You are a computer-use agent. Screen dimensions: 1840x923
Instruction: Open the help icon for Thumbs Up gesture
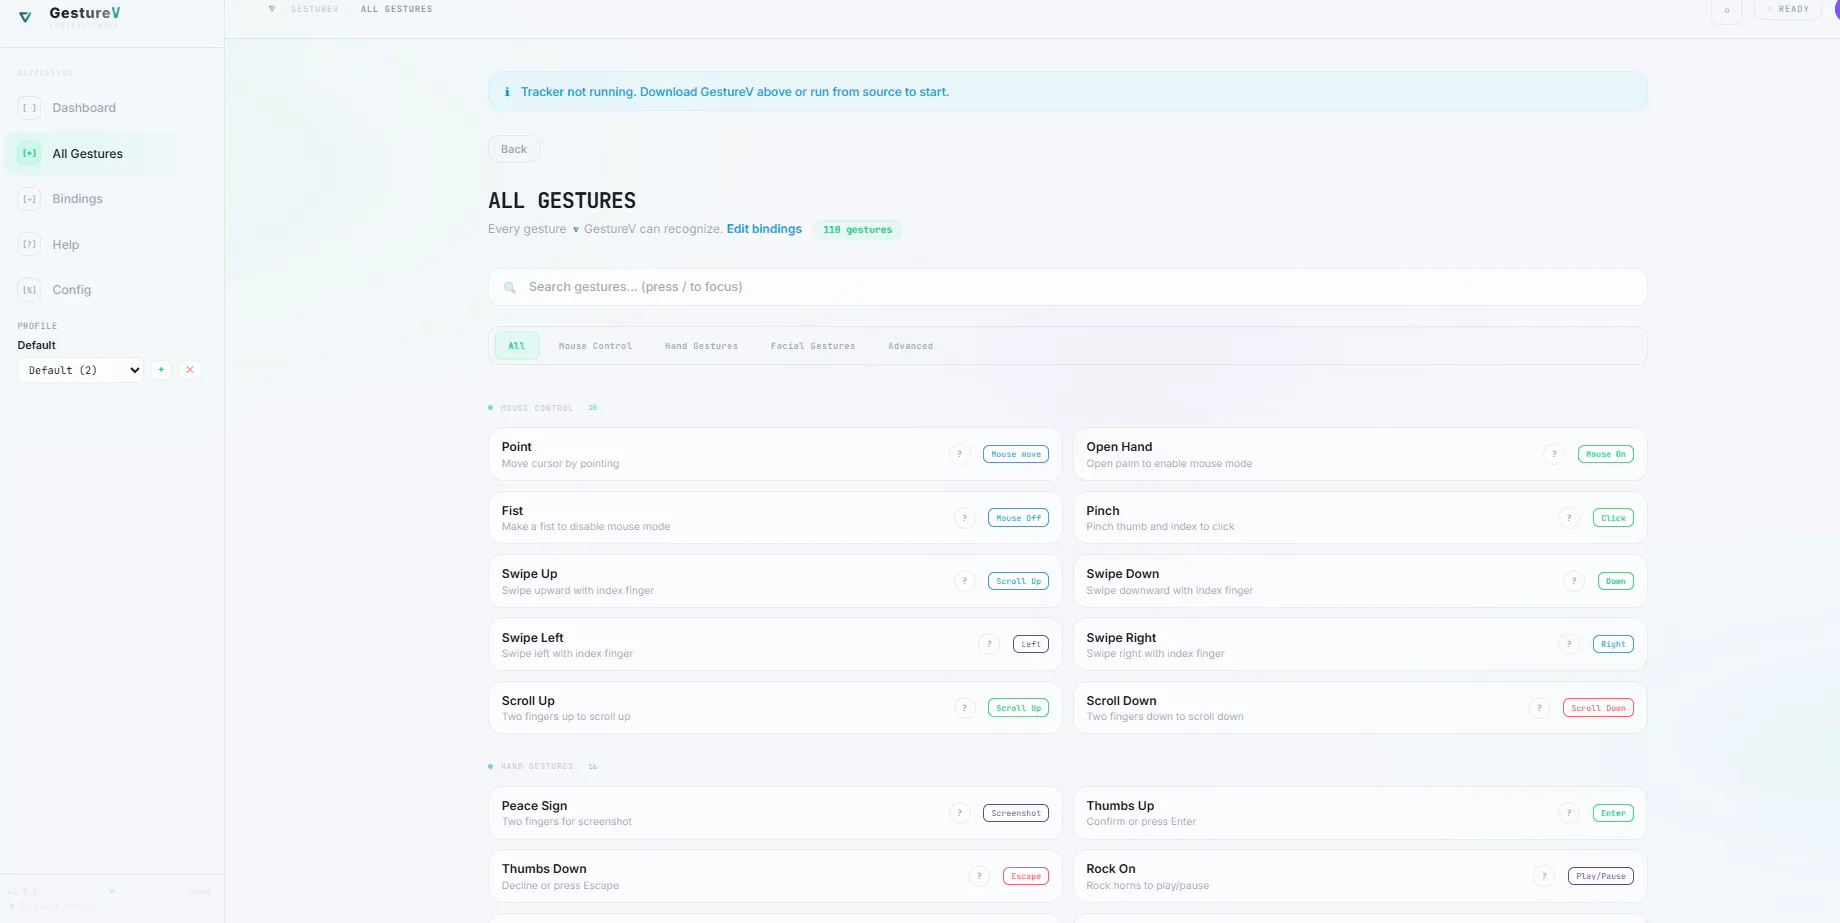click(x=1569, y=813)
